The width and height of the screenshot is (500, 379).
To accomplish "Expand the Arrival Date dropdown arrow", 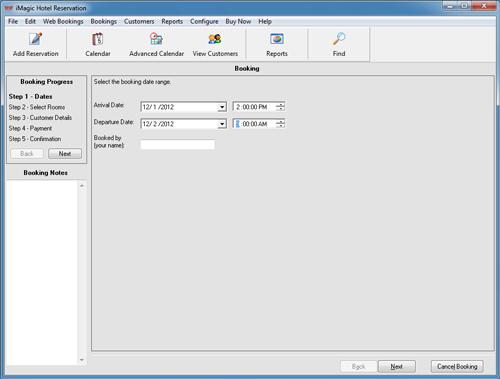I will point(222,107).
